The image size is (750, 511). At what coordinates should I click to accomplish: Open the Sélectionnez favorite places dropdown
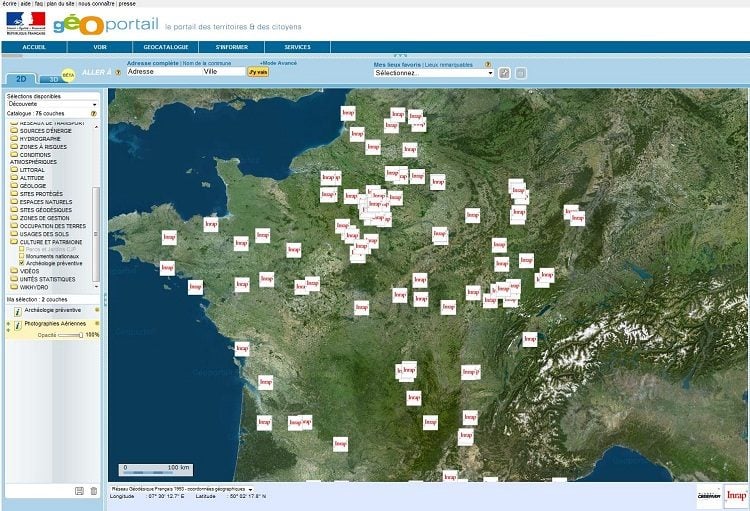[433, 73]
